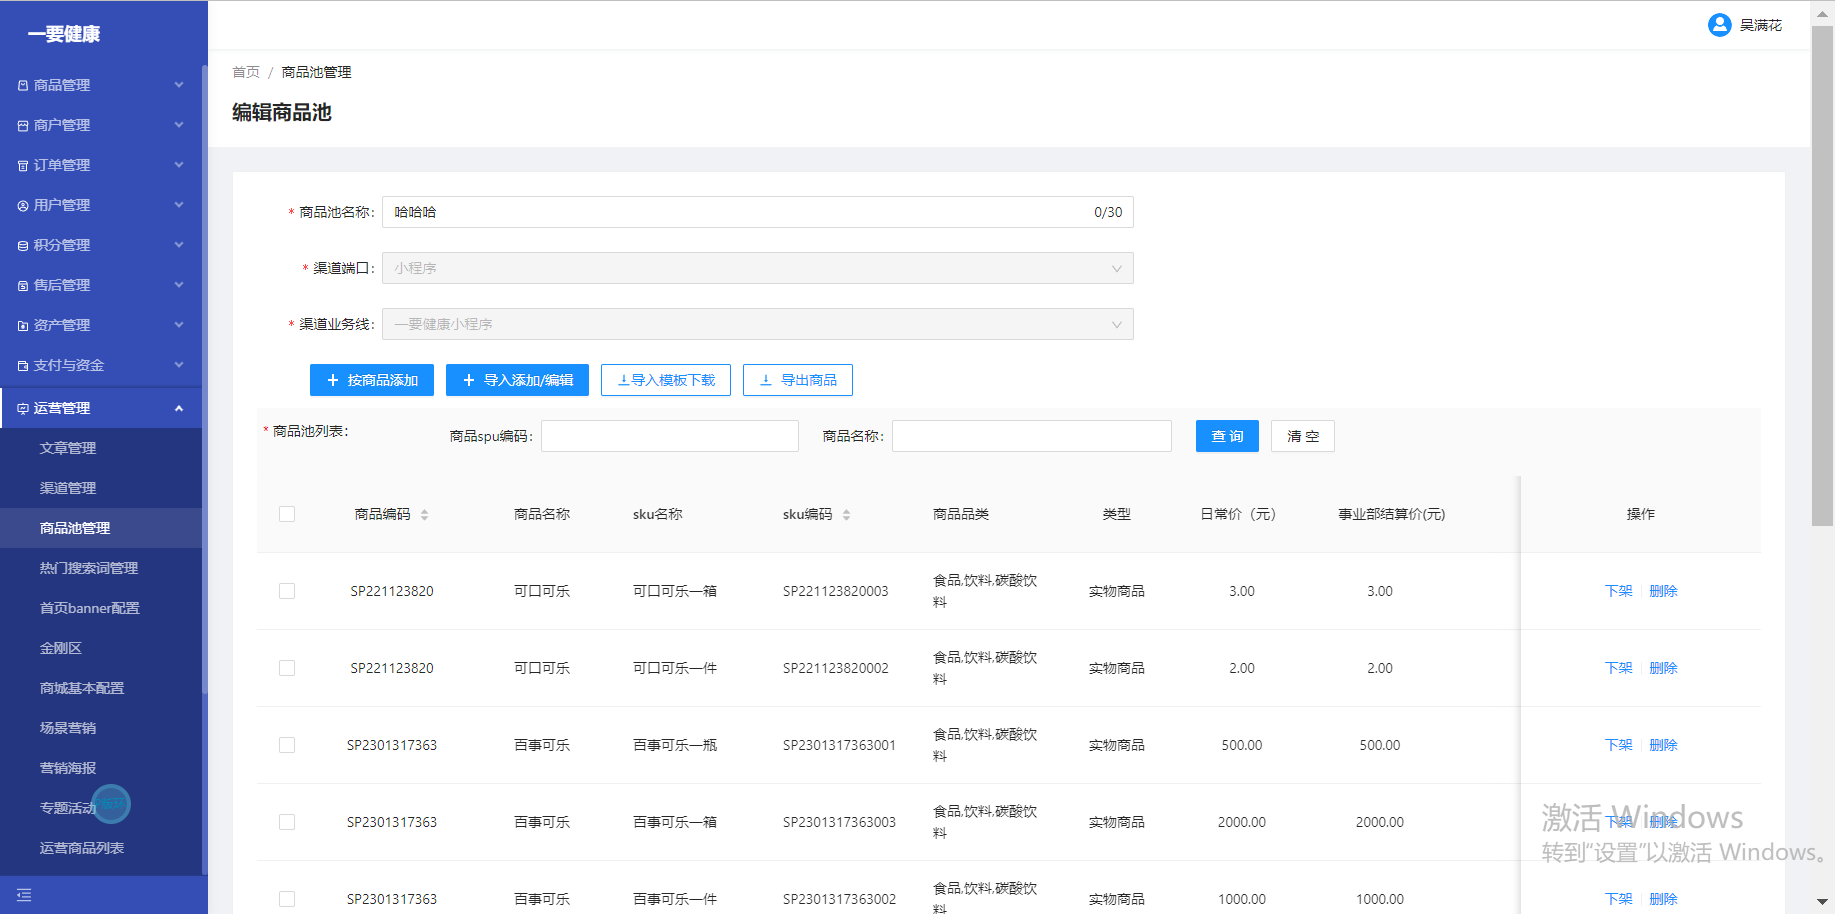This screenshot has width=1835, height=914.
Task: Click 删除 for 百事可乐一瓶 row
Action: (1663, 745)
